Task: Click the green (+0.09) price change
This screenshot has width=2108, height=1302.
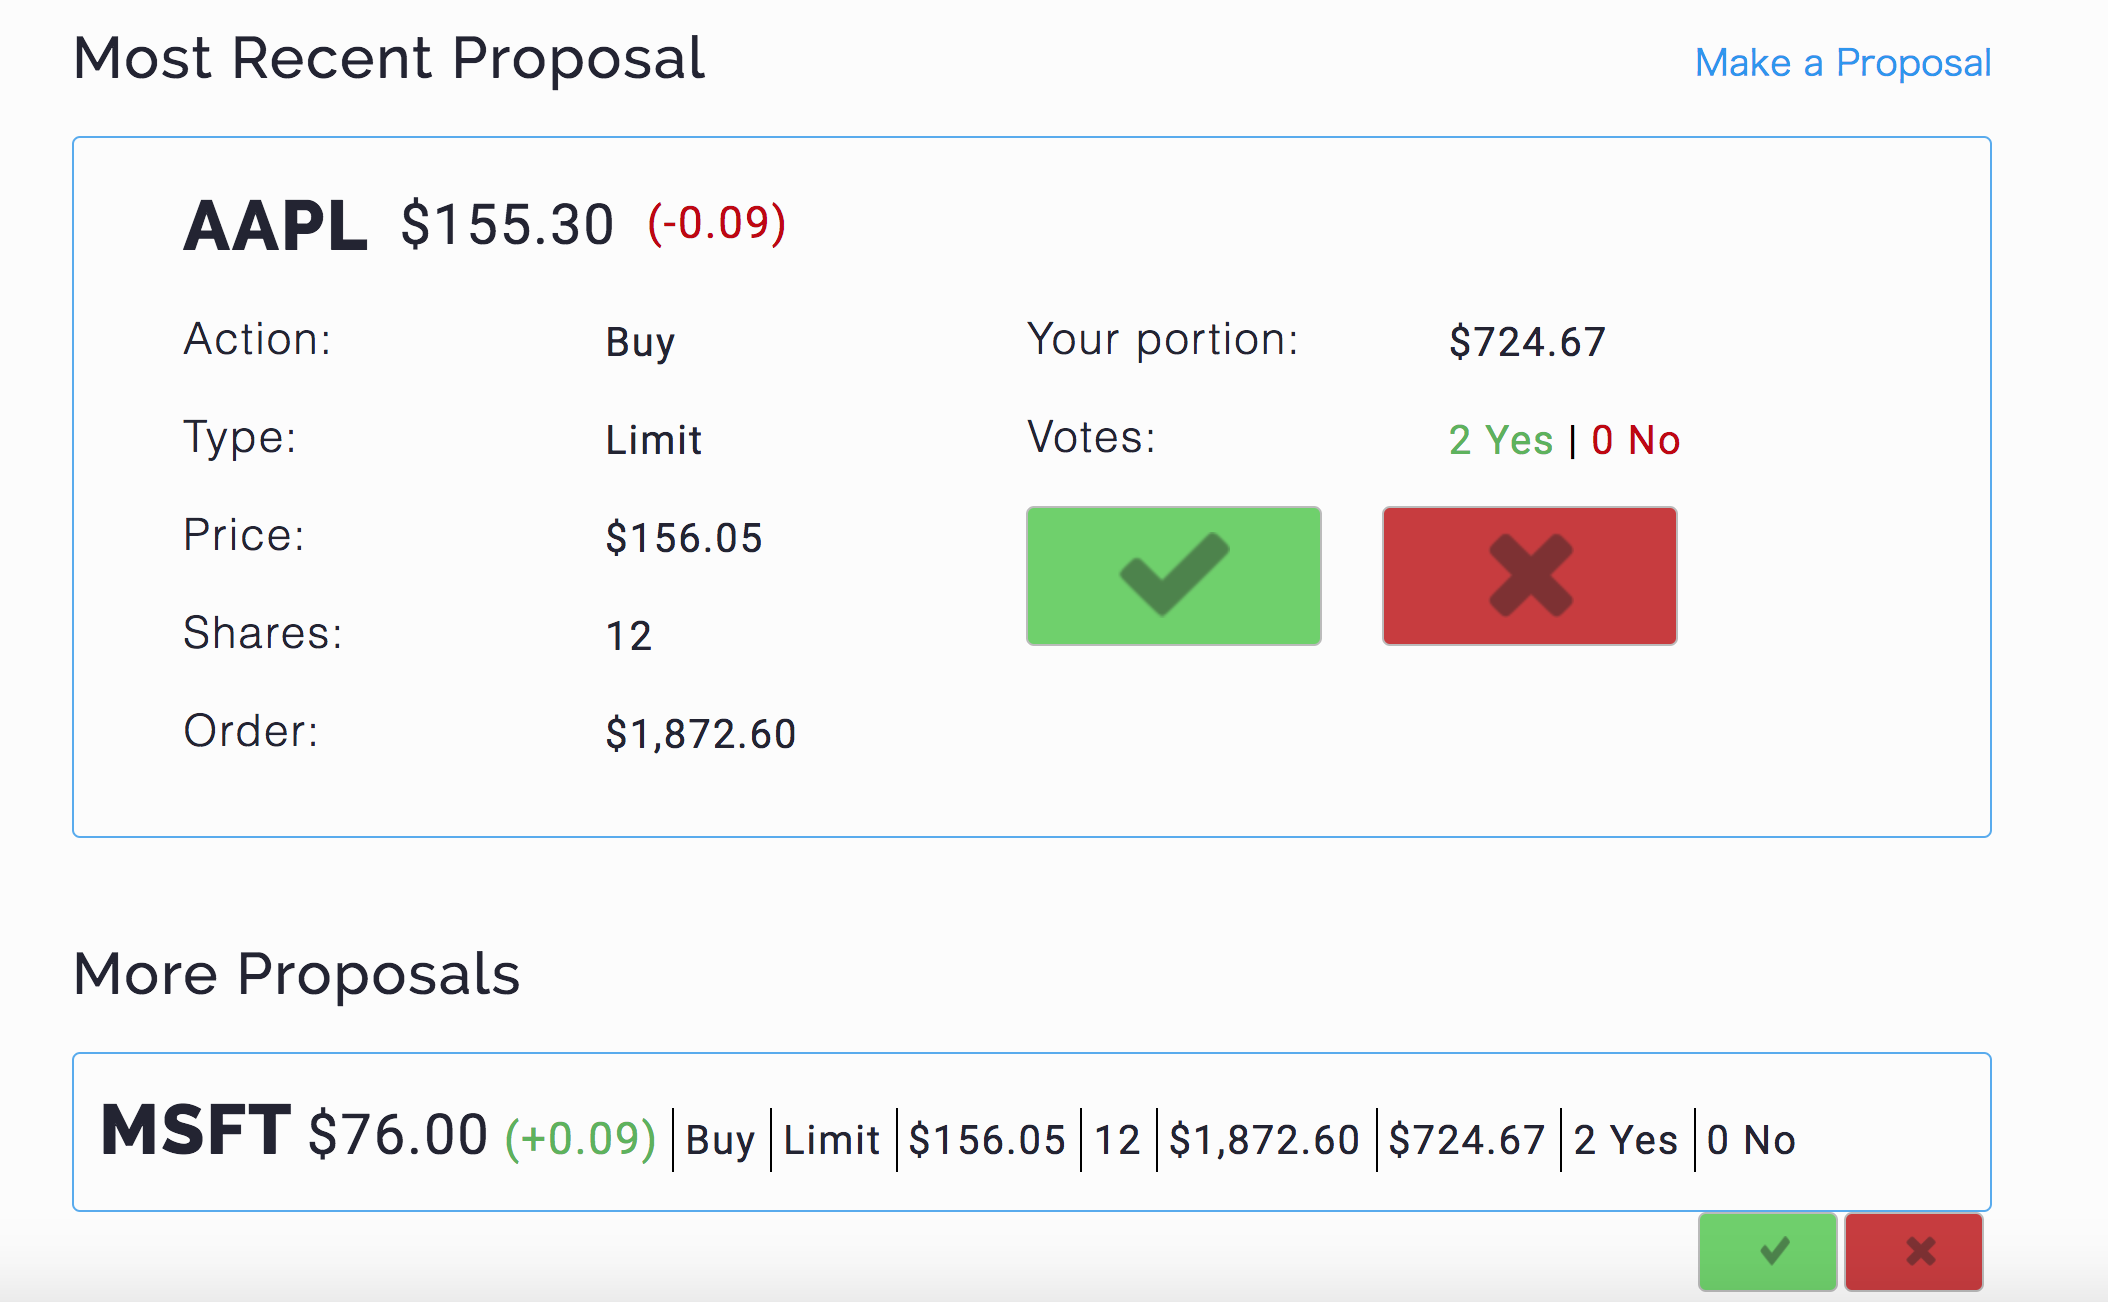Action: (580, 1139)
